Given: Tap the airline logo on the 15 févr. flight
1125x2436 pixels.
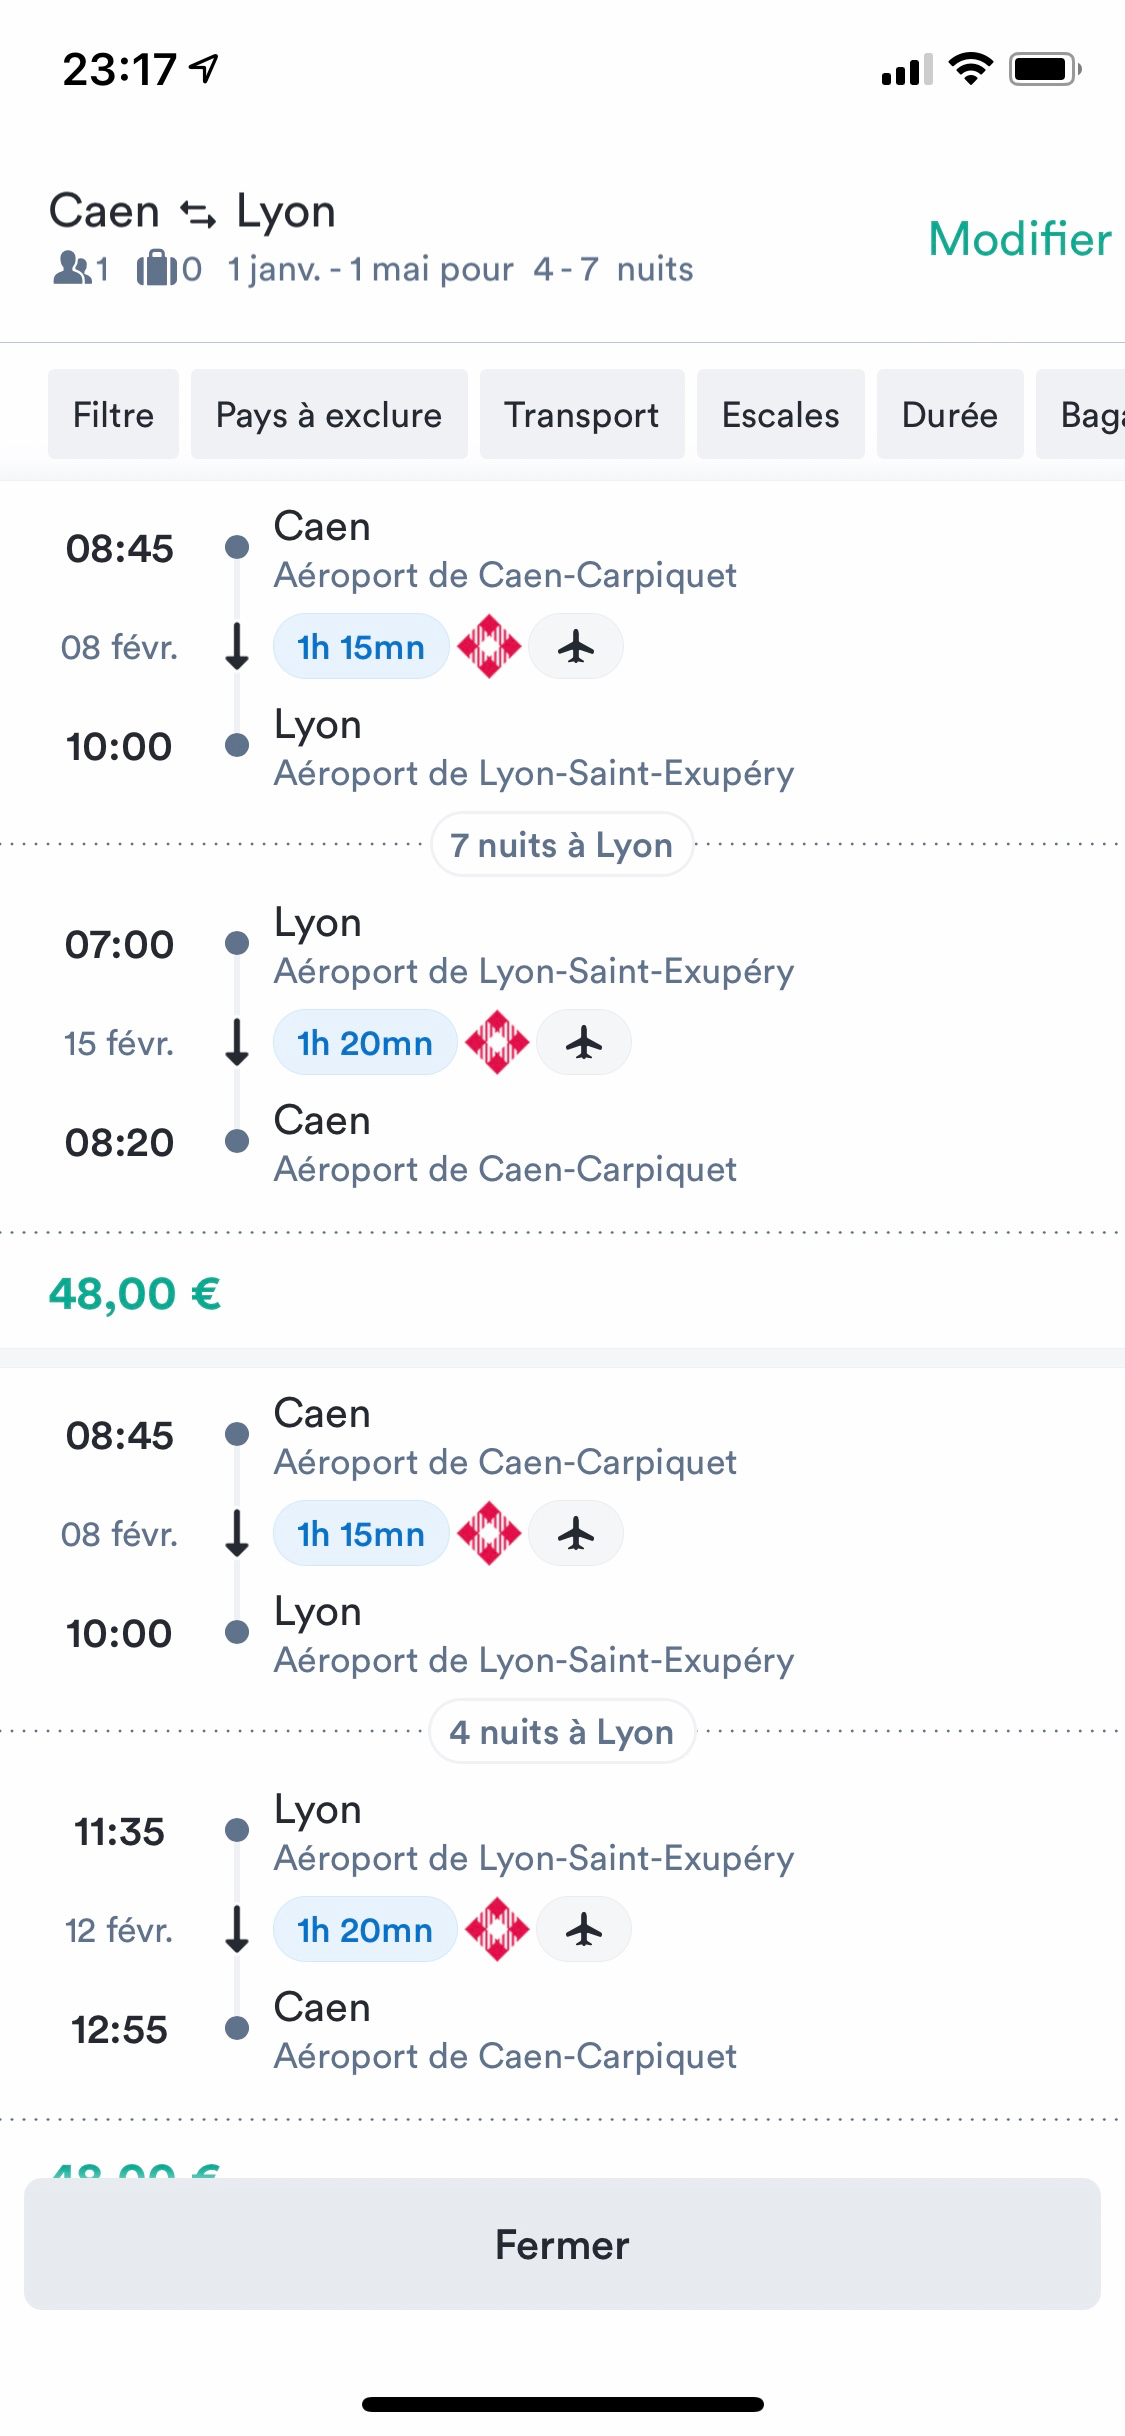Looking at the screenshot, I should click(497, 1043).
